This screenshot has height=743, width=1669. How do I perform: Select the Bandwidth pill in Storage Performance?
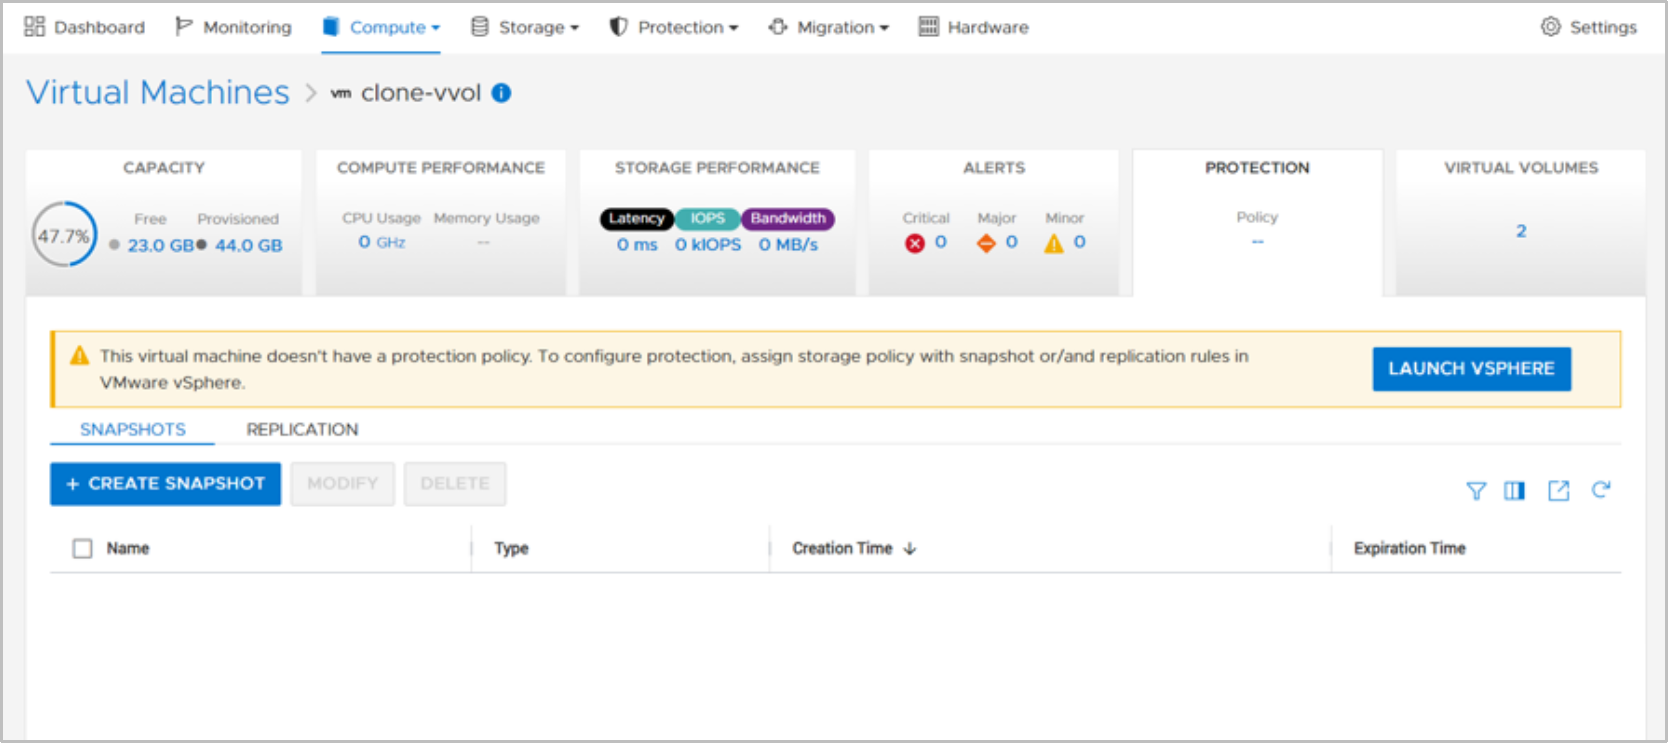788,219
